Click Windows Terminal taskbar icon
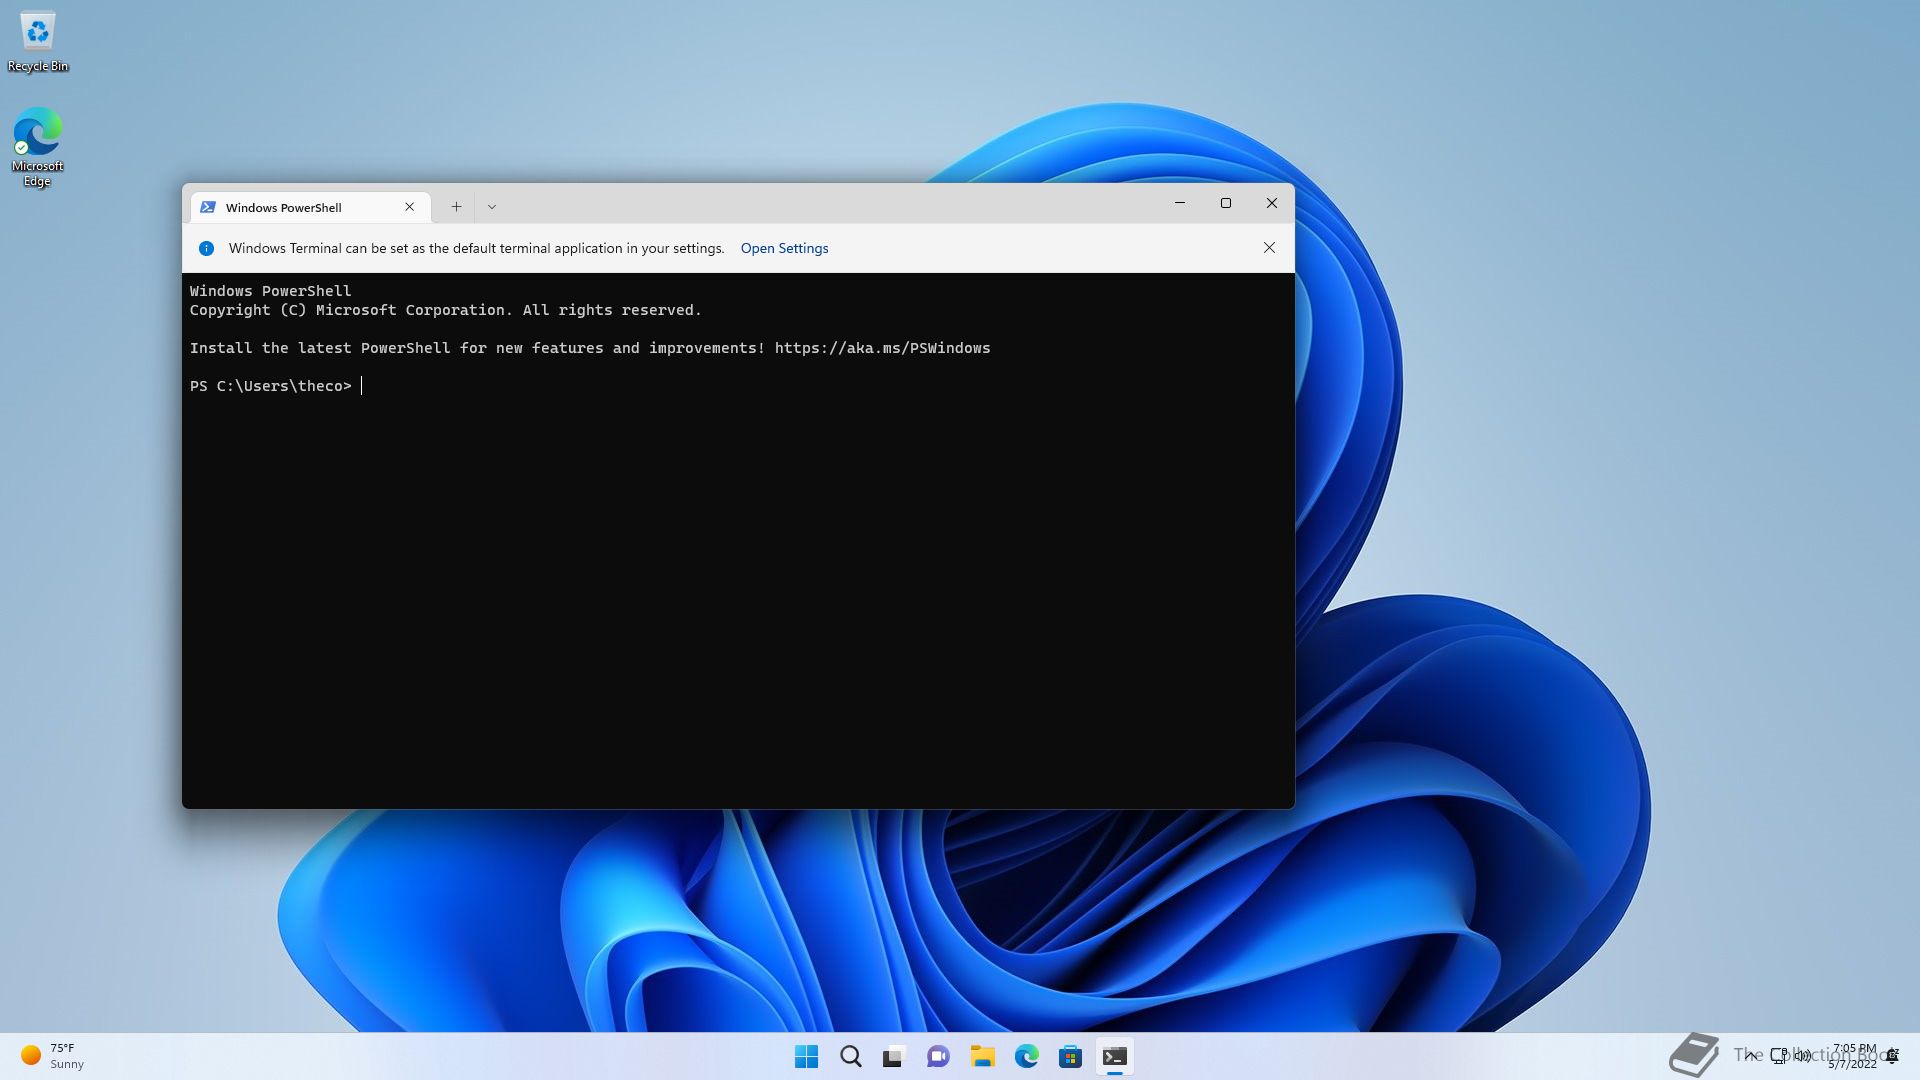Screen dimensions: 1920x1080 (x=1114, y=1057)
